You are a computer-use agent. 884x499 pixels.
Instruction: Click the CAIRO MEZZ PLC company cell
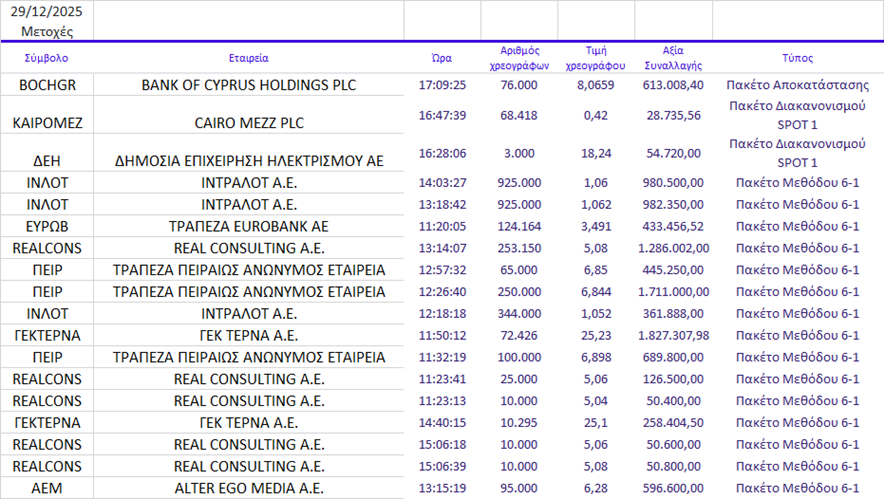coord(249,123)
